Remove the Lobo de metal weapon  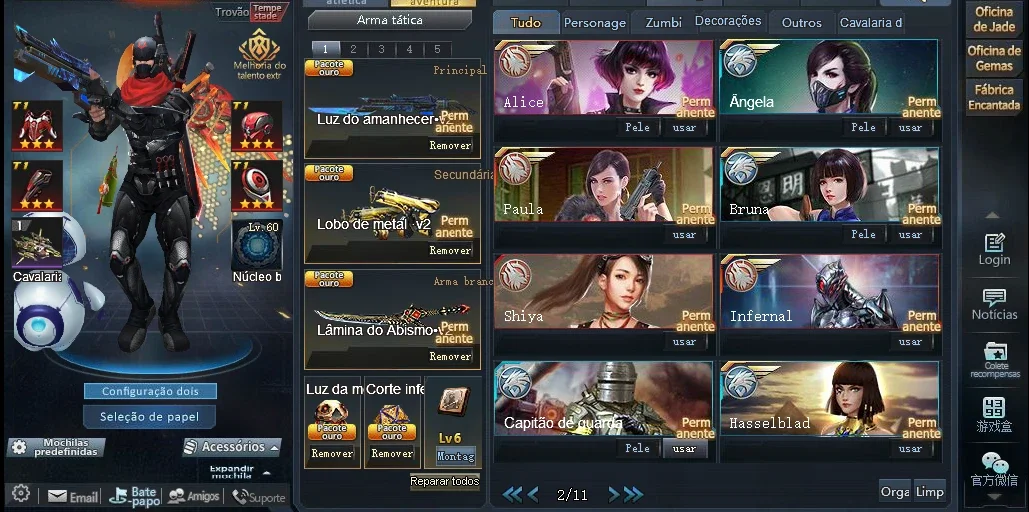pyautogui.click(x=450, y=250)
